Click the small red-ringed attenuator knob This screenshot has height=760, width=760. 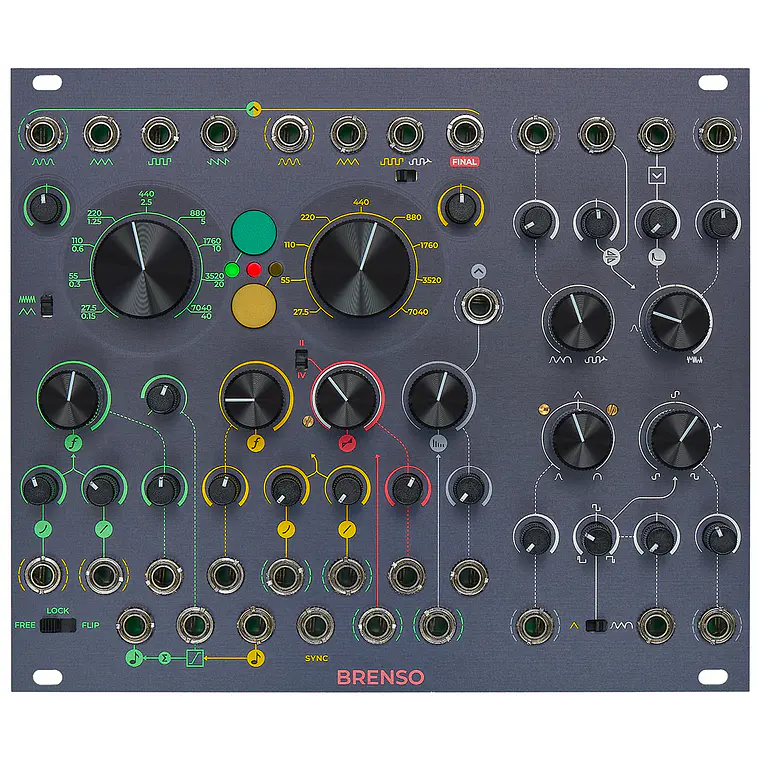coord(407,489)
